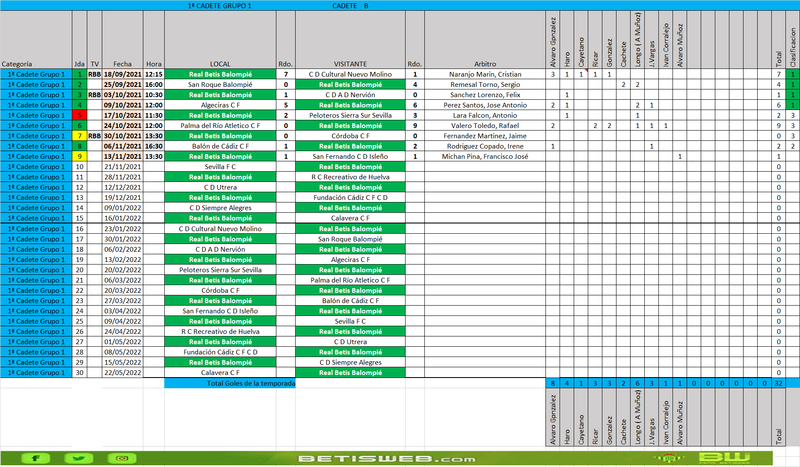Click the 'LOCAL' column header
The height and width of the screenshot is (467, 800).
[220, 40]
